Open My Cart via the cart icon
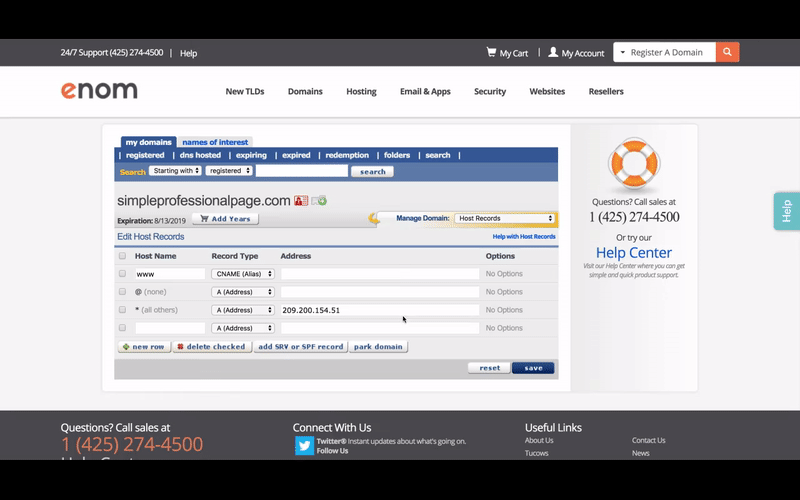The image size is (800, 500). [x=491, y=52]
